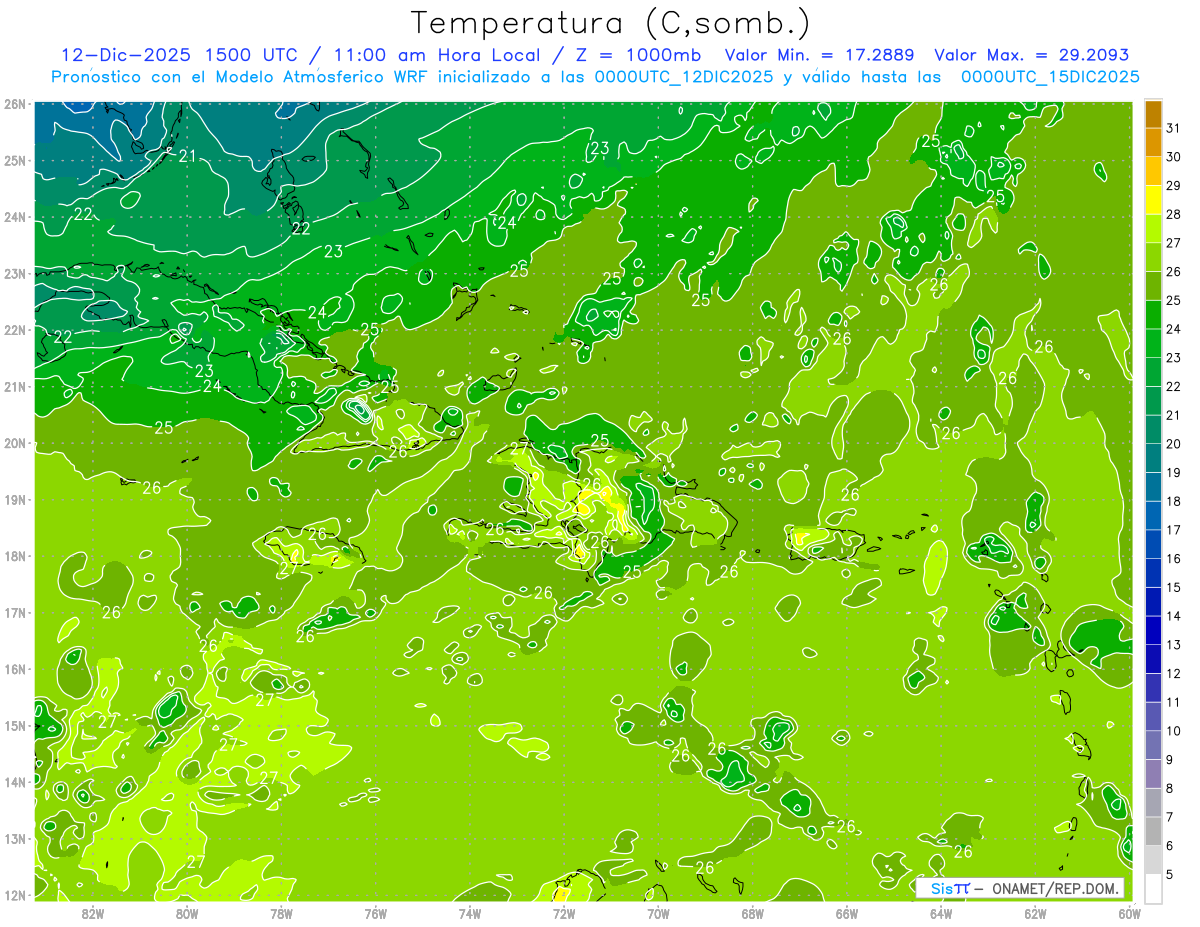The height and width of the screenshot is (927, 1200).
Task: Select the color bar segment between 12 and 13
Action: coord(1153,659)
